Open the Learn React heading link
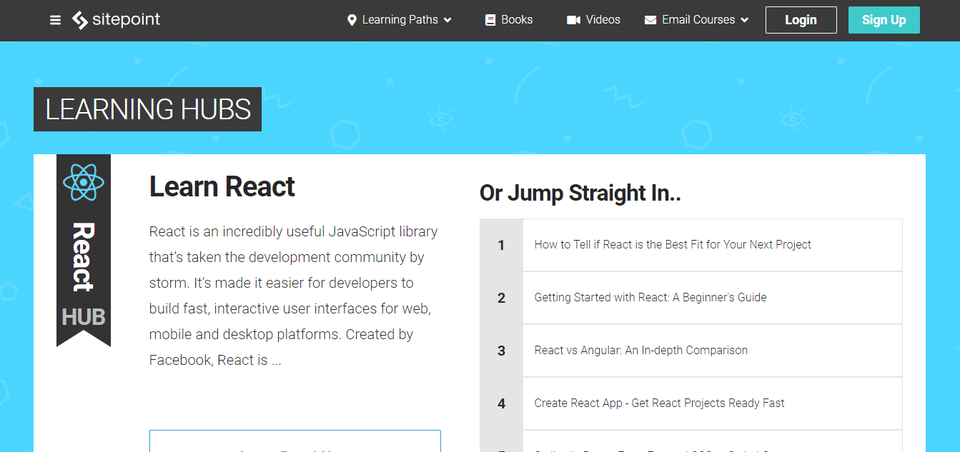The height and width of the screenshot is (452, 960). [x=222, y=186]
